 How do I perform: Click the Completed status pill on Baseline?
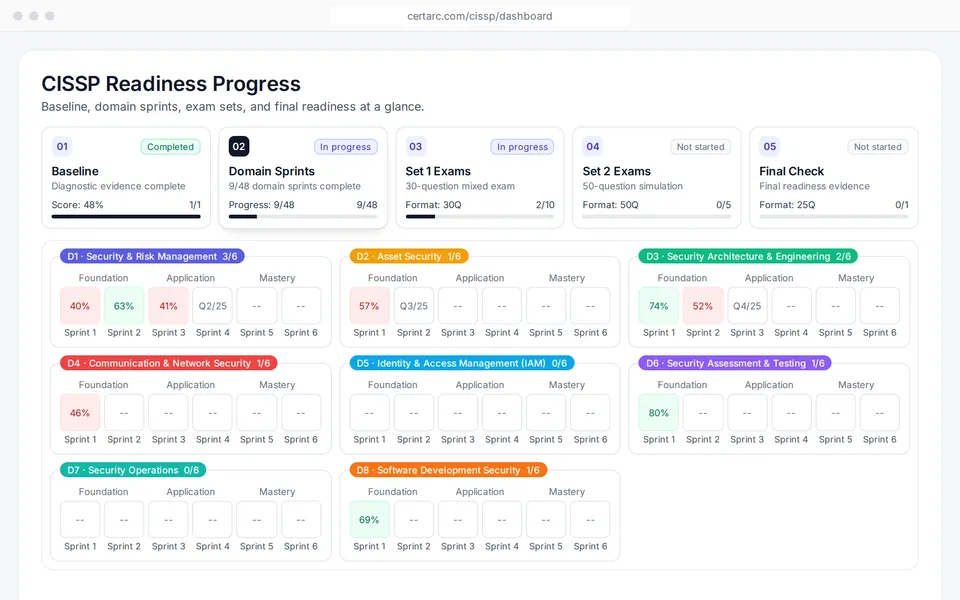(x=170, y=147)
